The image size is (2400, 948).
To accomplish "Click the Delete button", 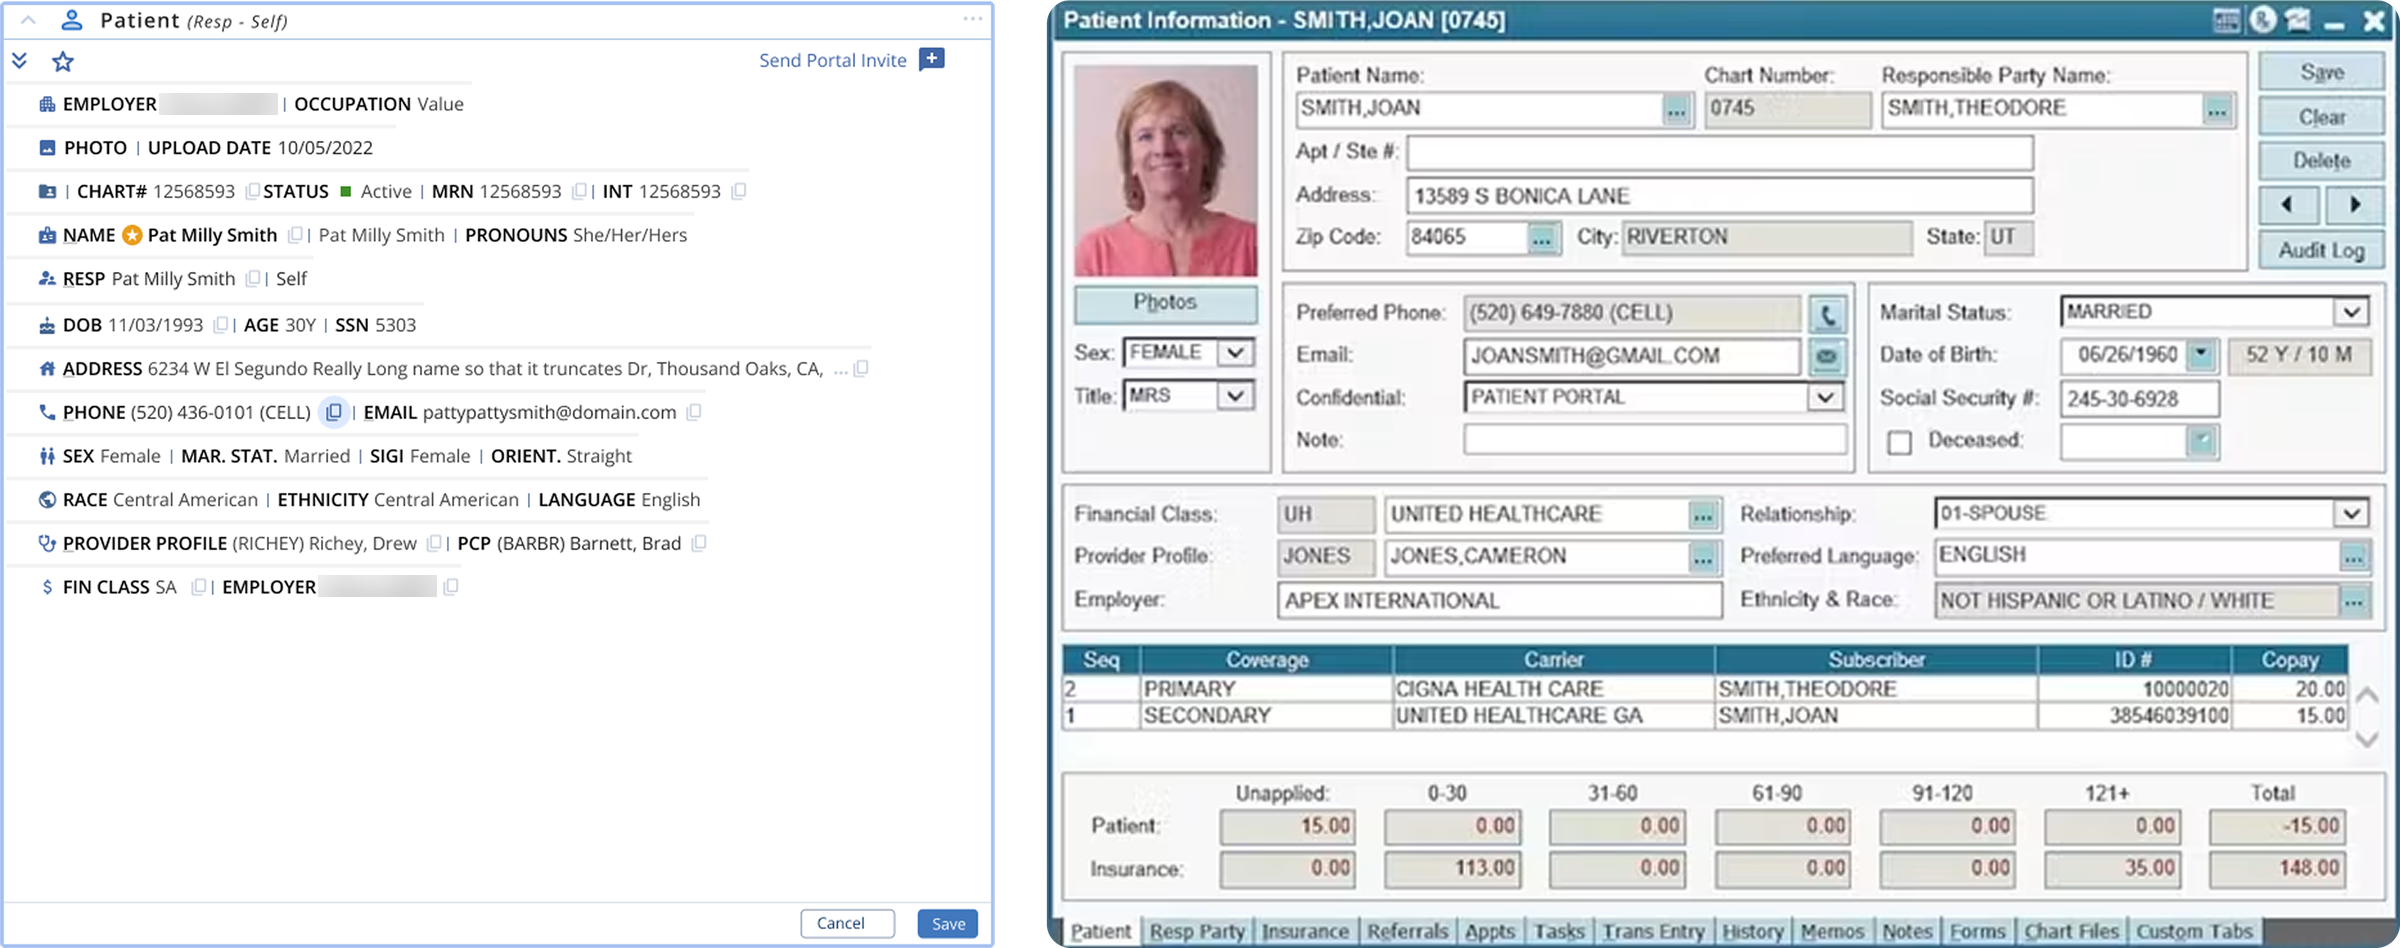I will click(2321, 161).
